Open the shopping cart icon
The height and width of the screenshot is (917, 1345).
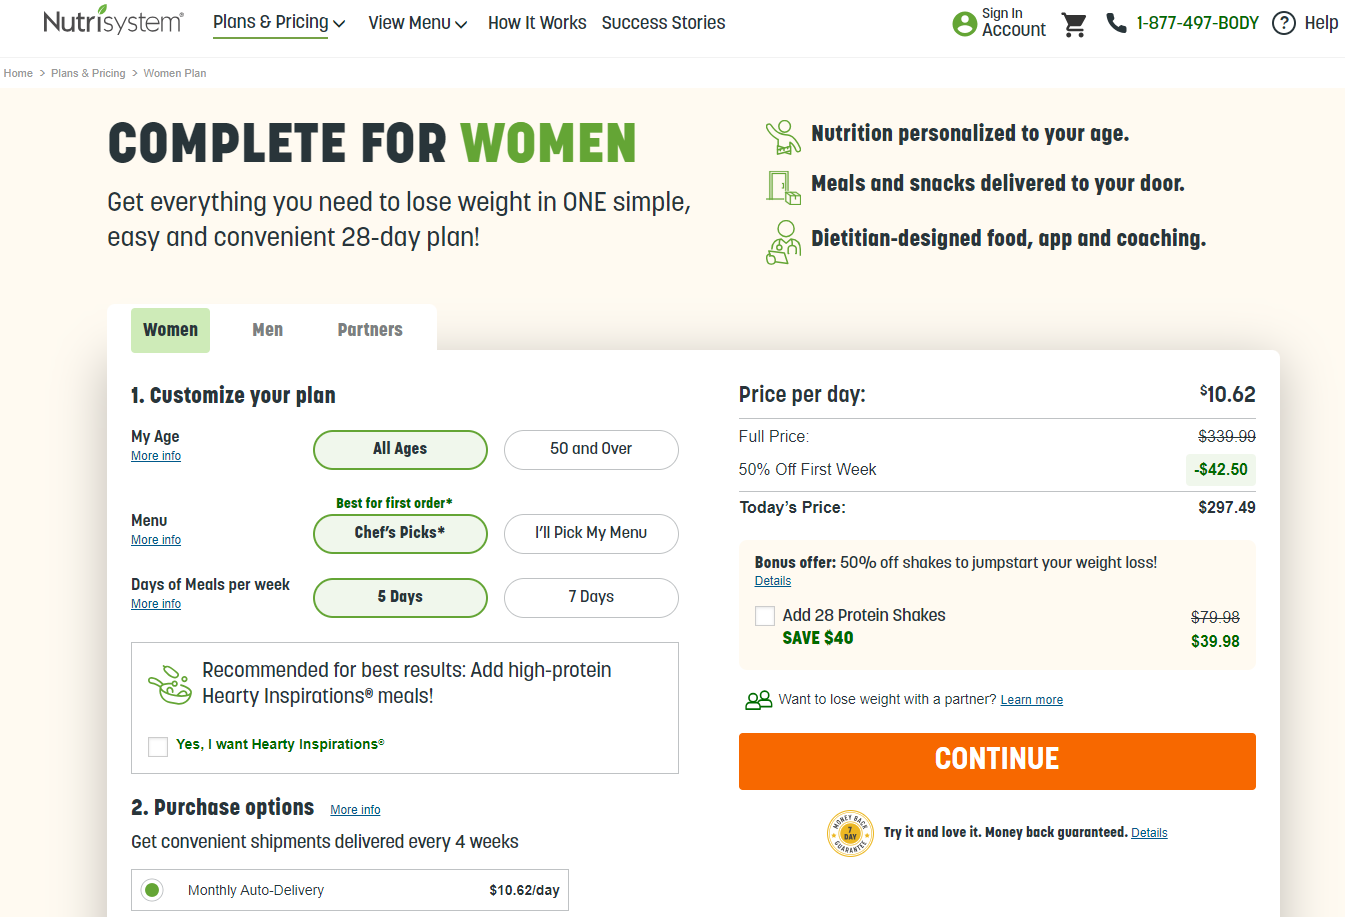click(1074, 24)
